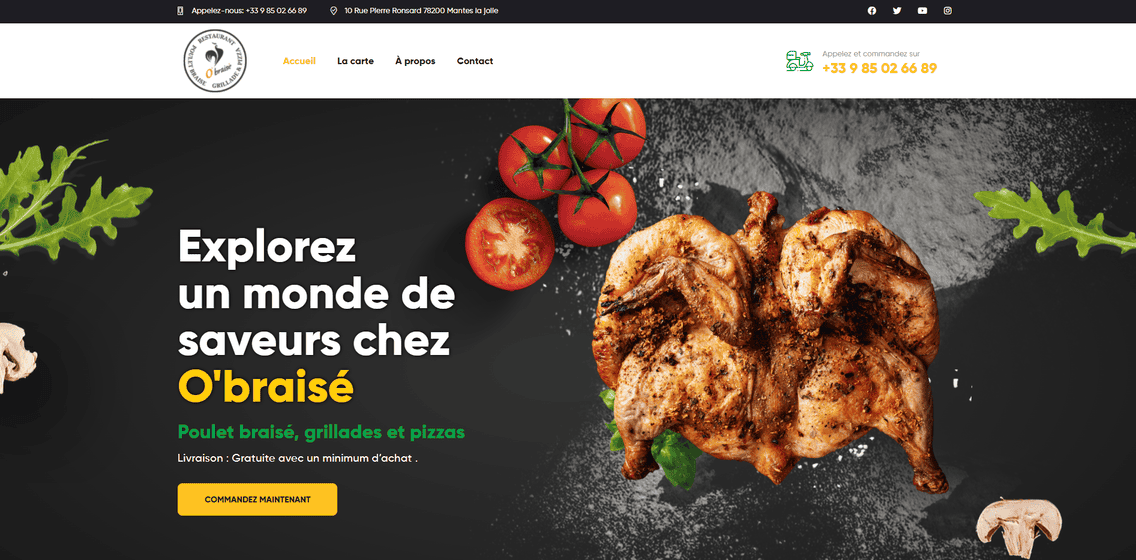Click the roasted chicken hero image
1136x560 pixels.
pyautogui.click(x=770, y=343)
